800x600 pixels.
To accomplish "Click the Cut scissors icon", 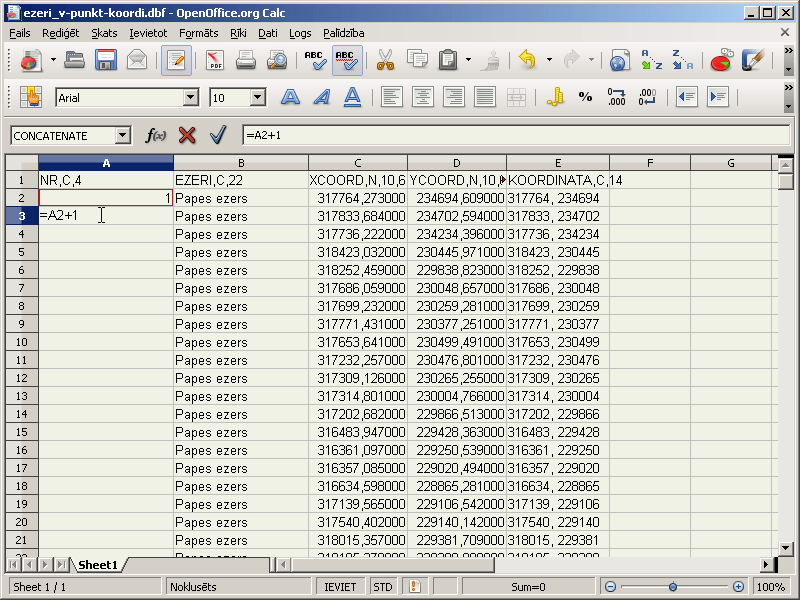I will coord(386,60).
